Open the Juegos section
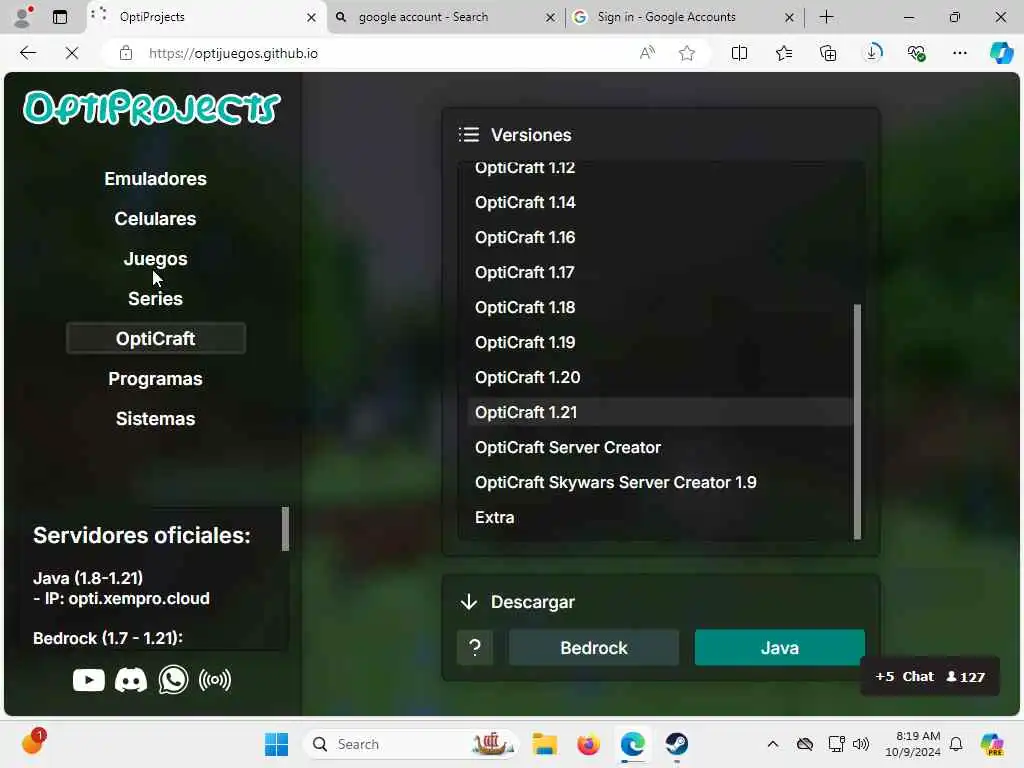1024x768 pixels. click(155, 259)
